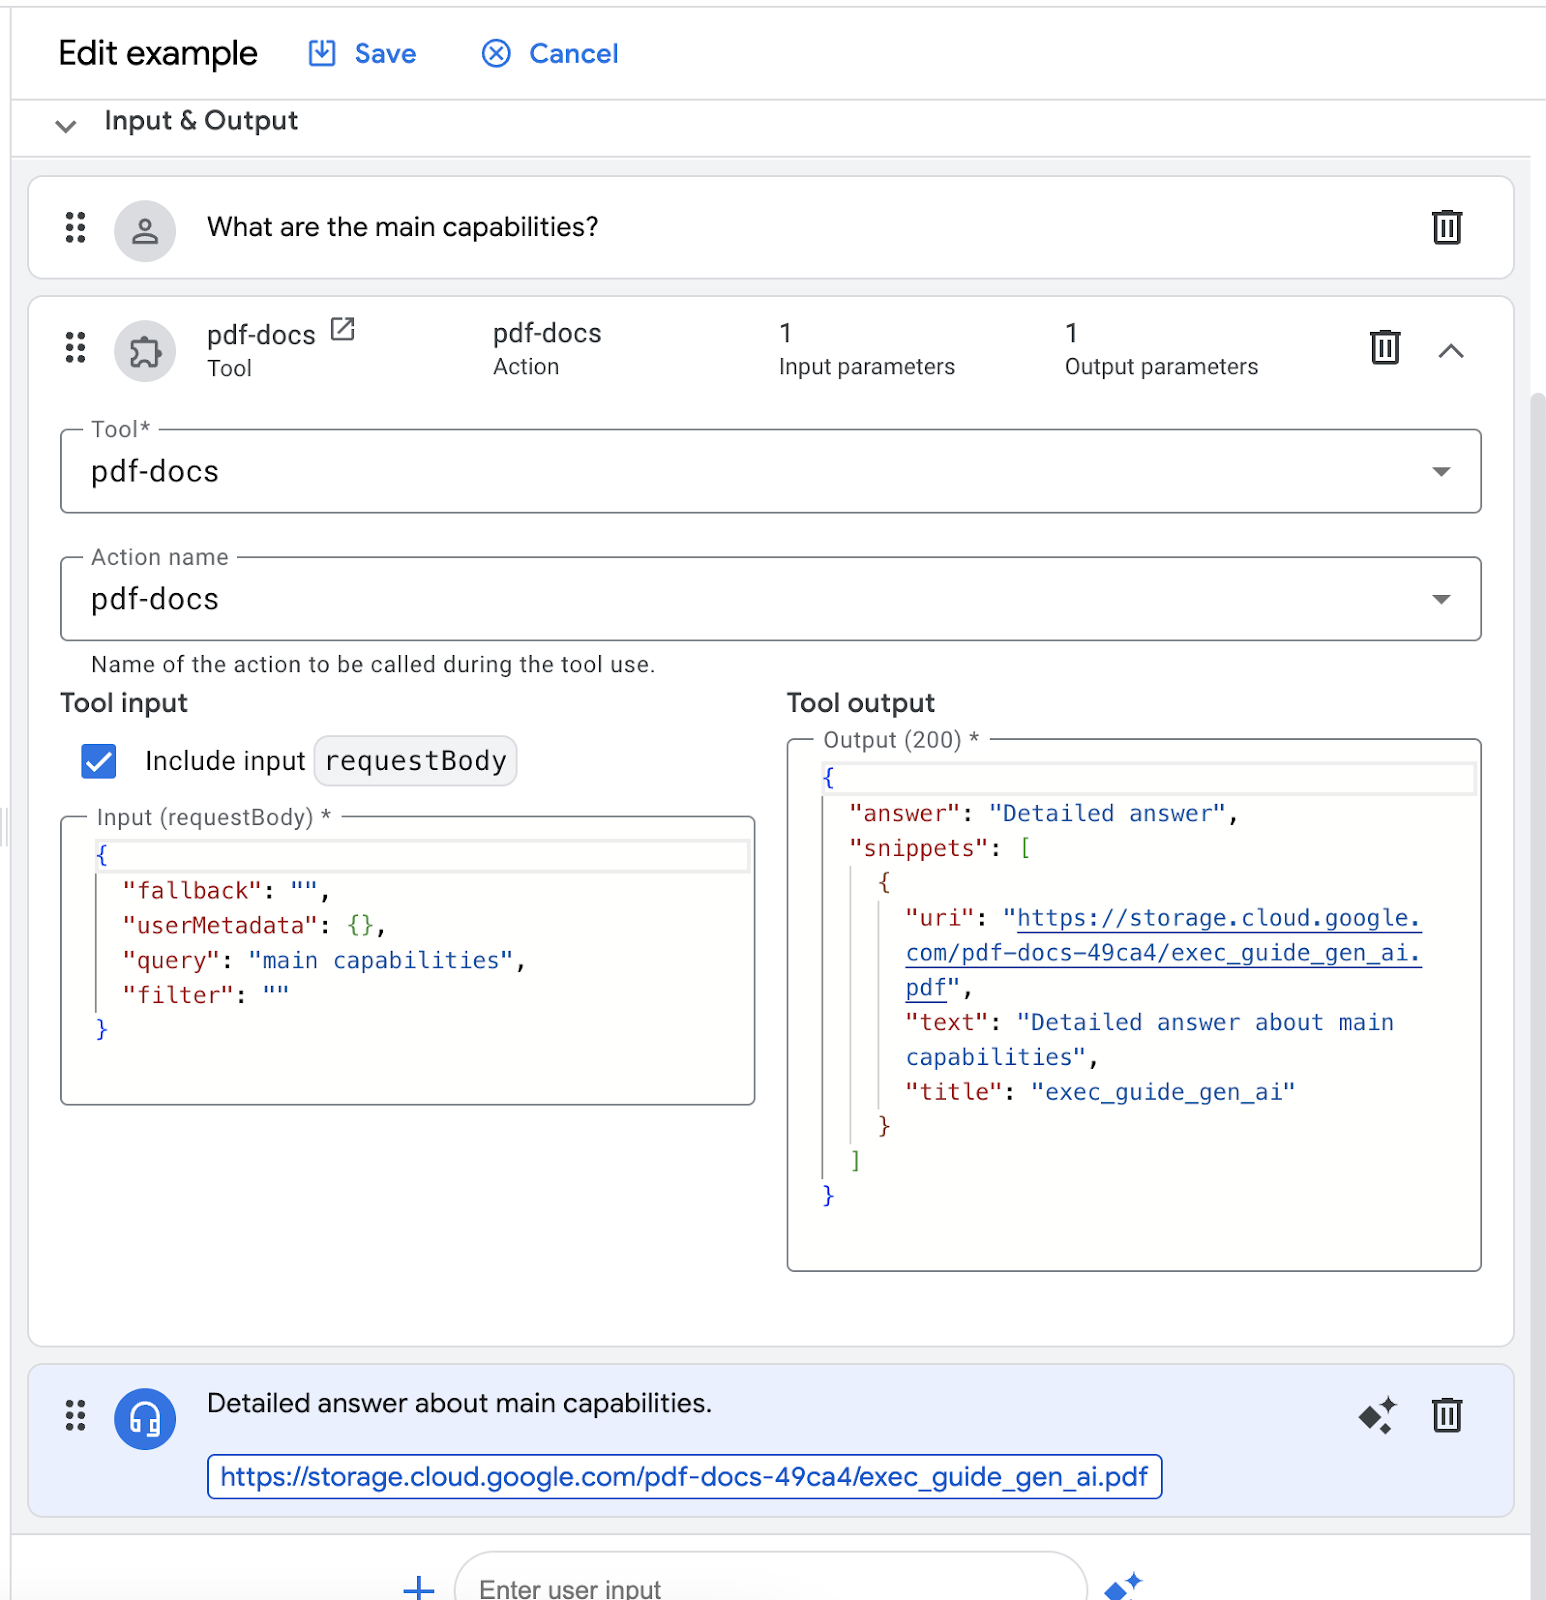Image resolution: width=1546 pixels, height=1600 pixels.
Task: Open the exec_guide_gen_ai.pdf link chip
Action: (x=684, y=1477)
